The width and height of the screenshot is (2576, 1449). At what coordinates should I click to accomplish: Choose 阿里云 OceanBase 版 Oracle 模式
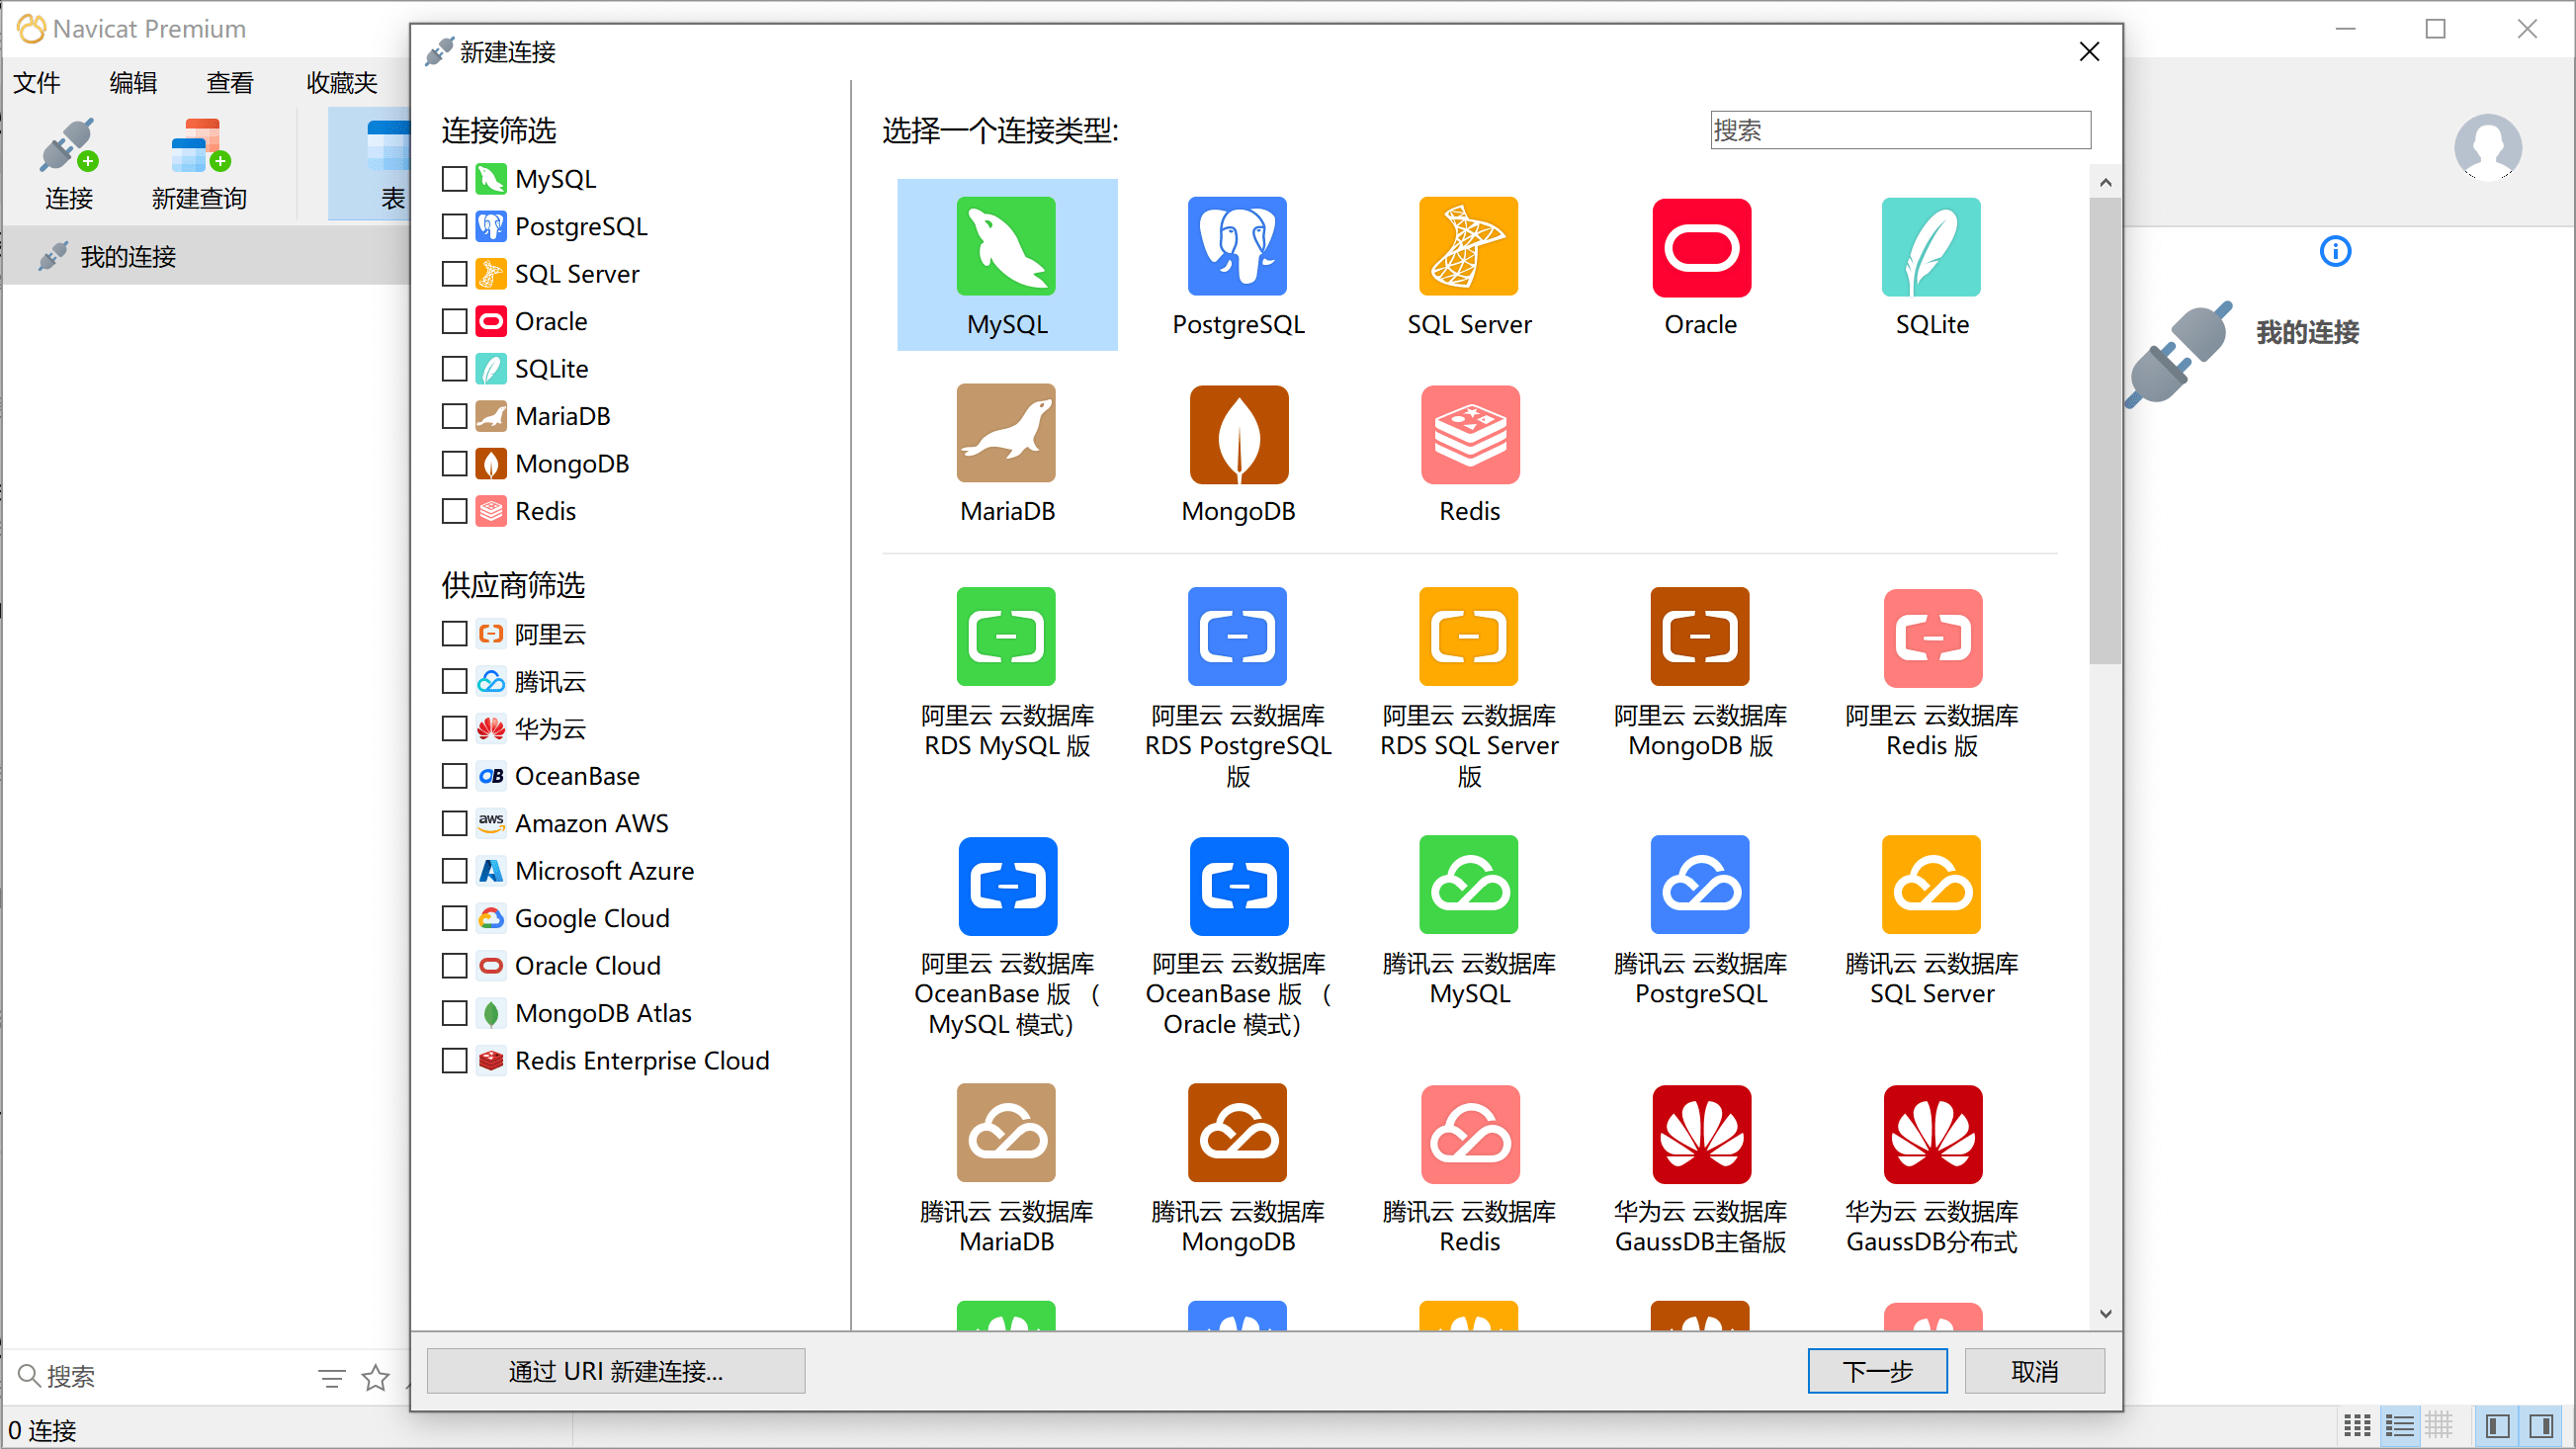click(1238, 885)
